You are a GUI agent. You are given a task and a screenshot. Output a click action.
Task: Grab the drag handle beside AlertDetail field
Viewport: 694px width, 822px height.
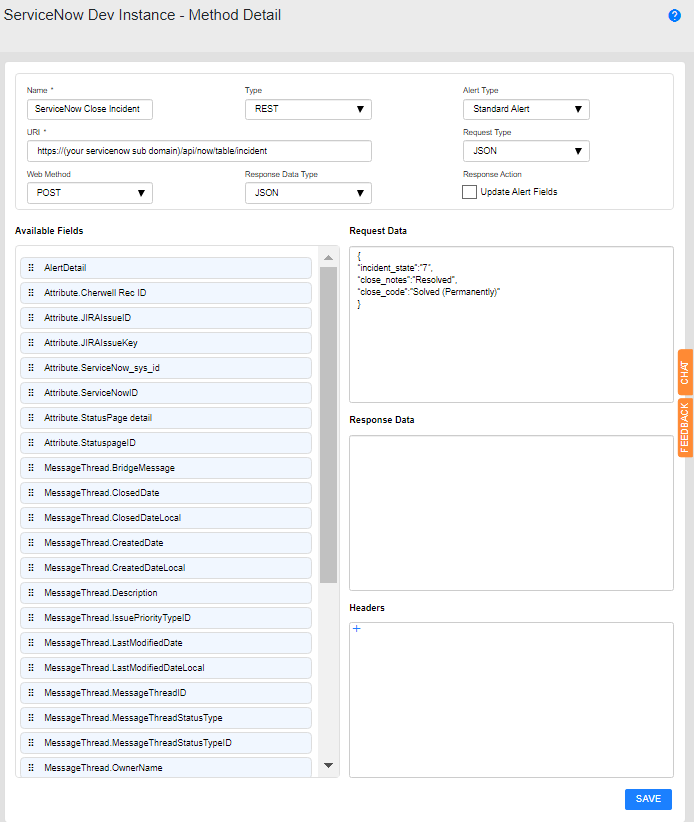[31, 268]
